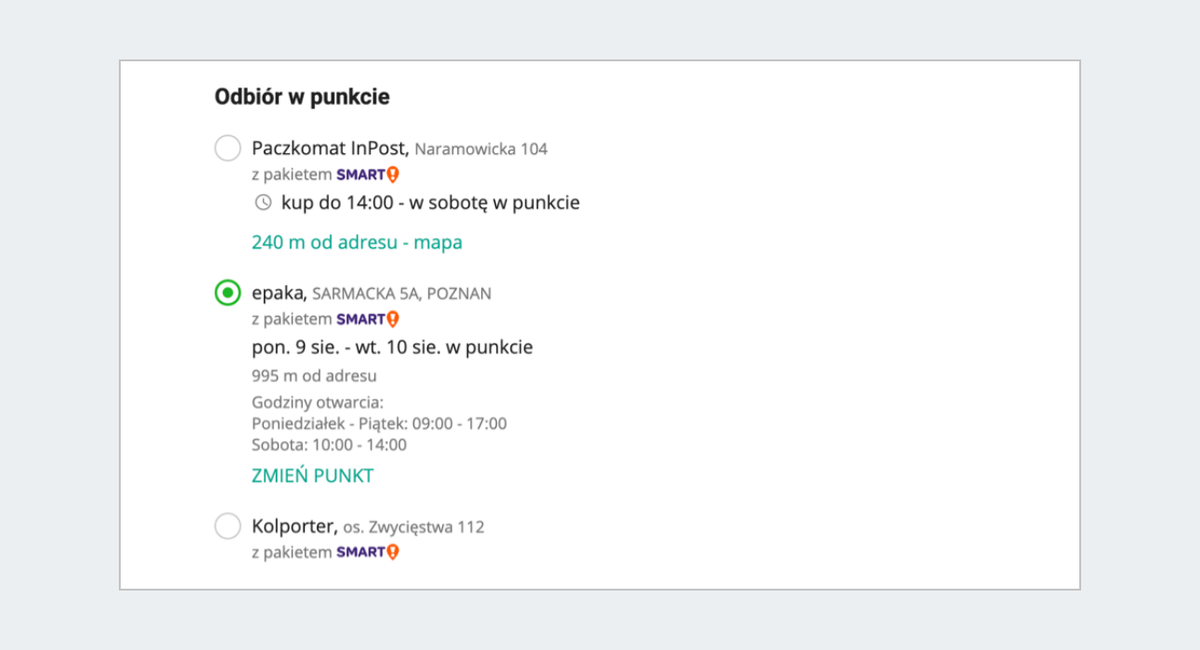Click the "Kolporter" option label

tap(294, 526)
